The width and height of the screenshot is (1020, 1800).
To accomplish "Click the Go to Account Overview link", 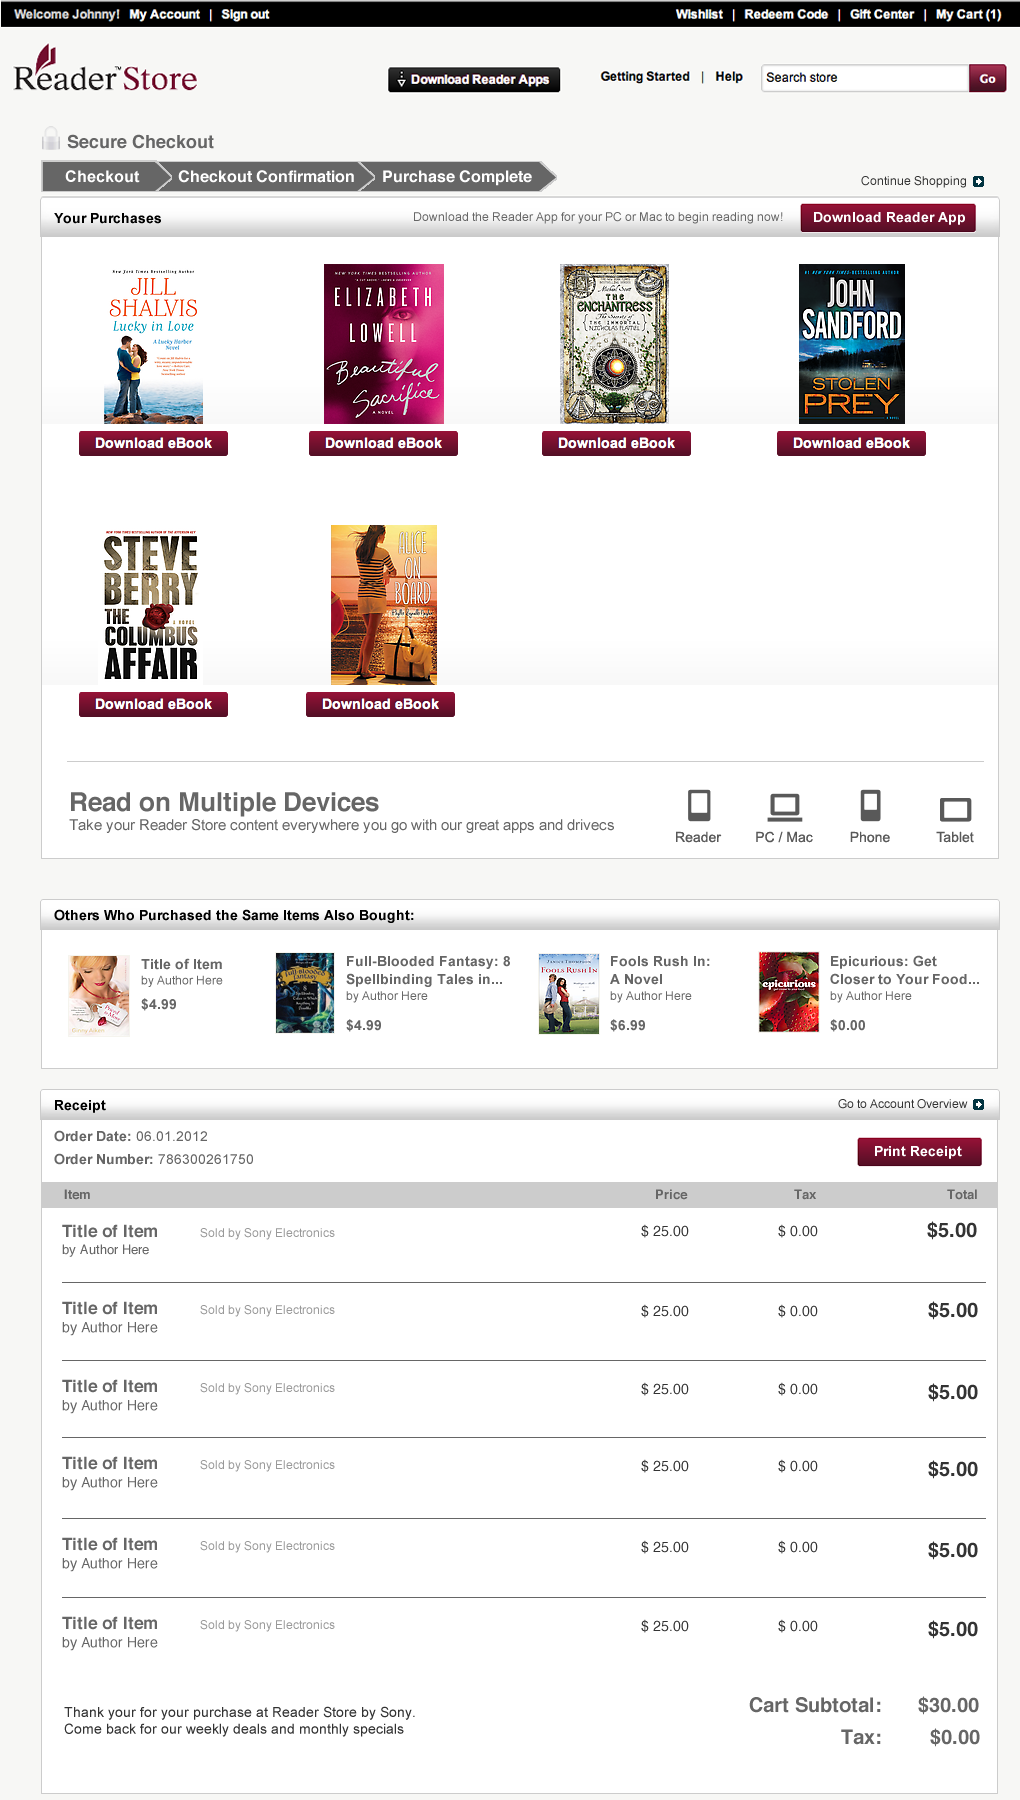I will tap(902, 1104).
